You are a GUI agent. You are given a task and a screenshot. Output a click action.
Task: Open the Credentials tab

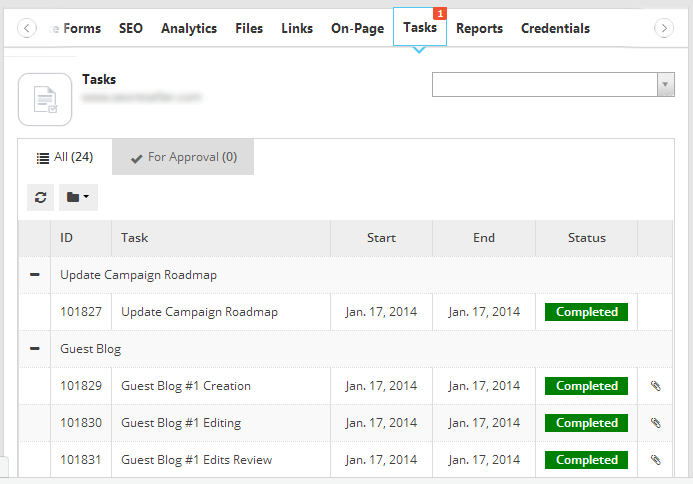pyautogui.click(x=556, y=28)
